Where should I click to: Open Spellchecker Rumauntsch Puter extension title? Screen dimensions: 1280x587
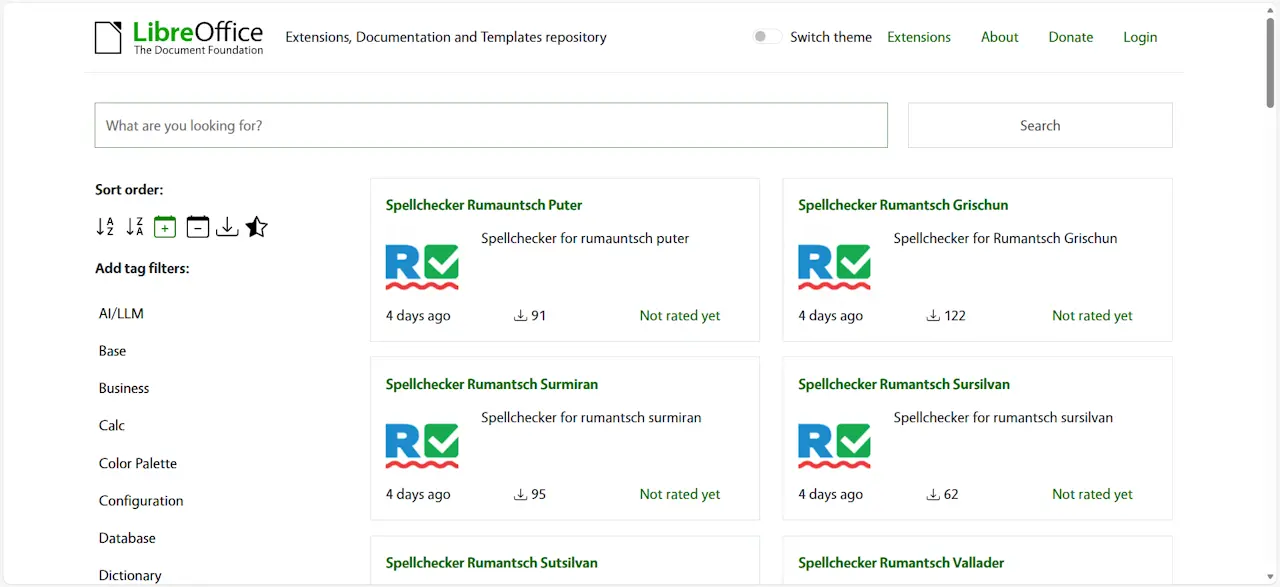pos(484,205)
